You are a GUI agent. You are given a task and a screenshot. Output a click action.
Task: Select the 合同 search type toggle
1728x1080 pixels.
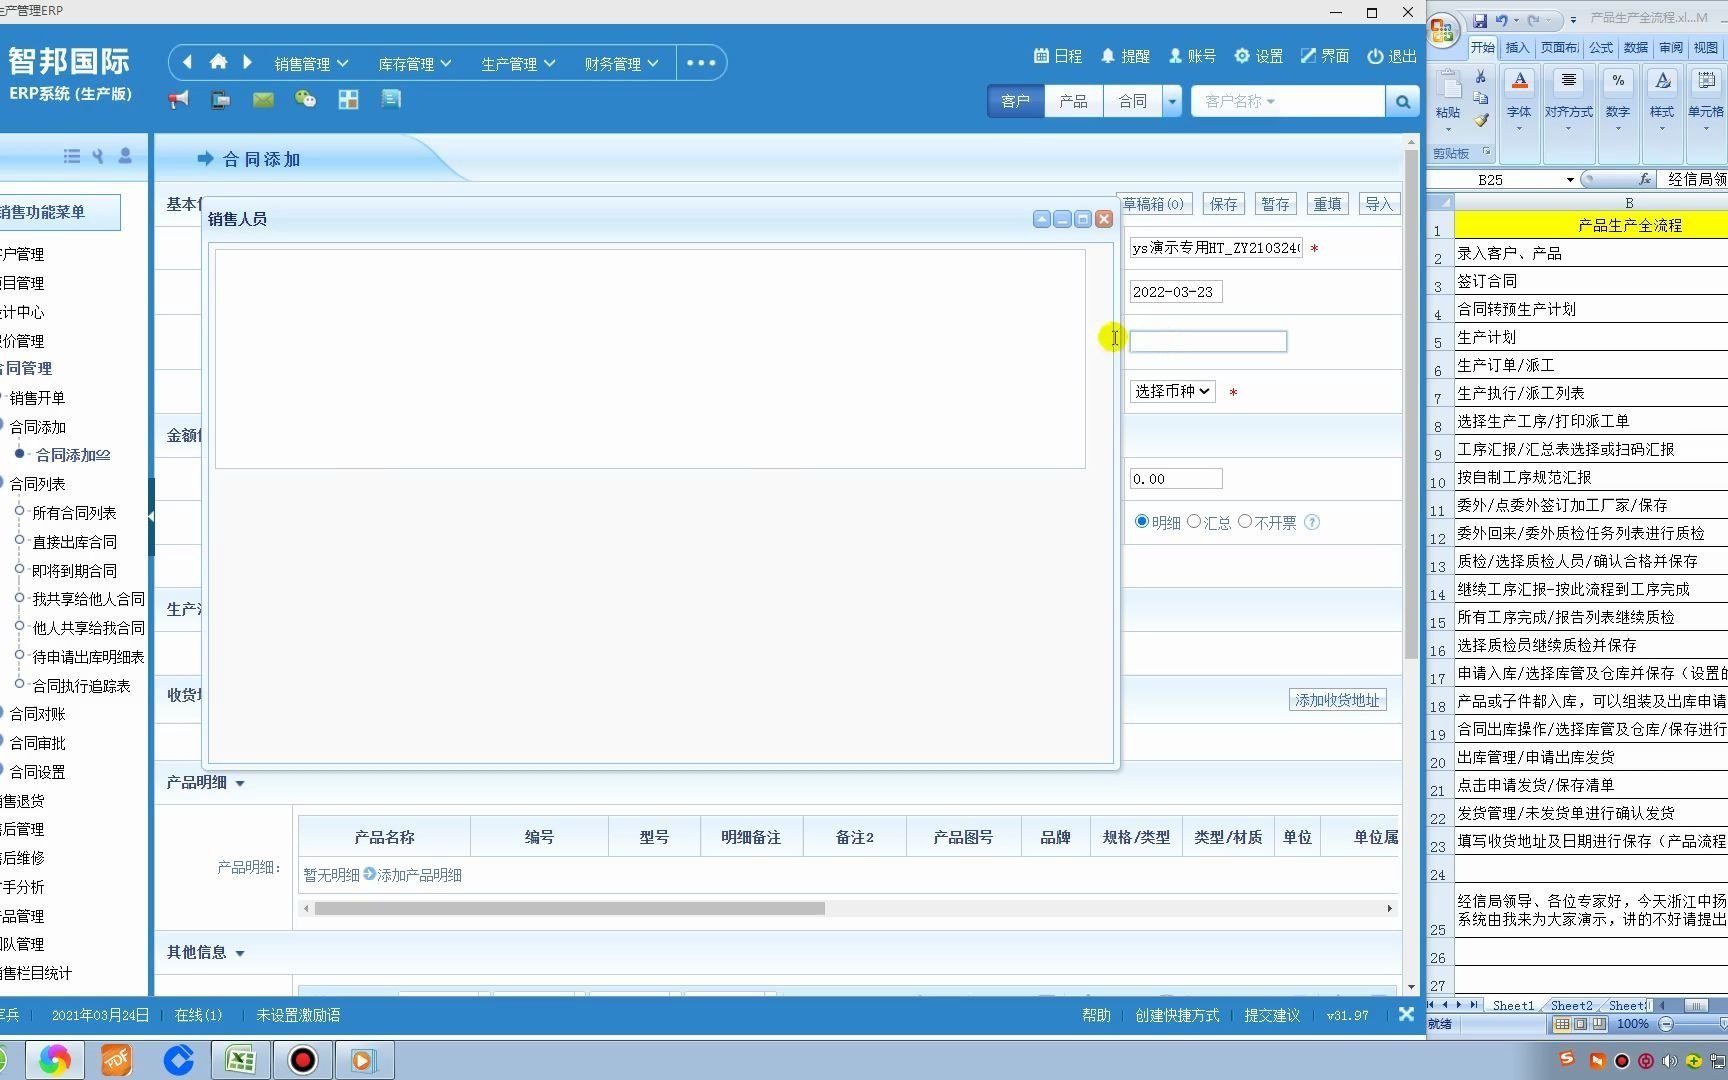[1132, 101]
